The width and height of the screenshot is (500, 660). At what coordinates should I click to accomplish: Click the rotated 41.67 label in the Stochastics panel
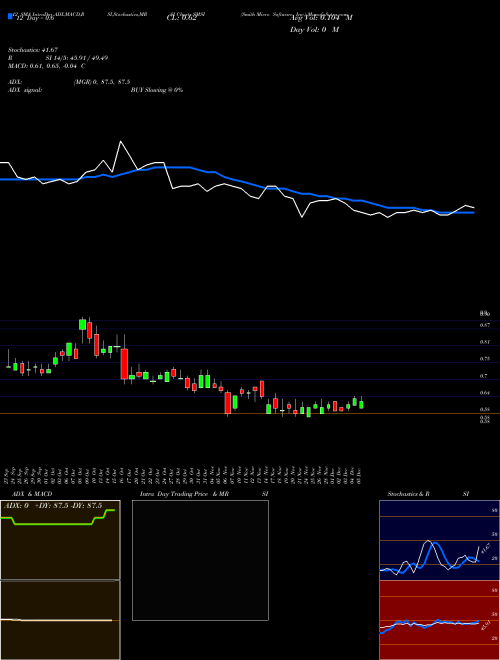[x=486, y=549]
